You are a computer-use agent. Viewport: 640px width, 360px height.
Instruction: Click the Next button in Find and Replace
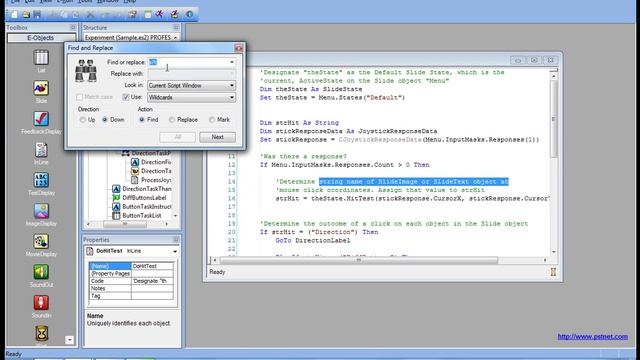(x=218, y=137)
